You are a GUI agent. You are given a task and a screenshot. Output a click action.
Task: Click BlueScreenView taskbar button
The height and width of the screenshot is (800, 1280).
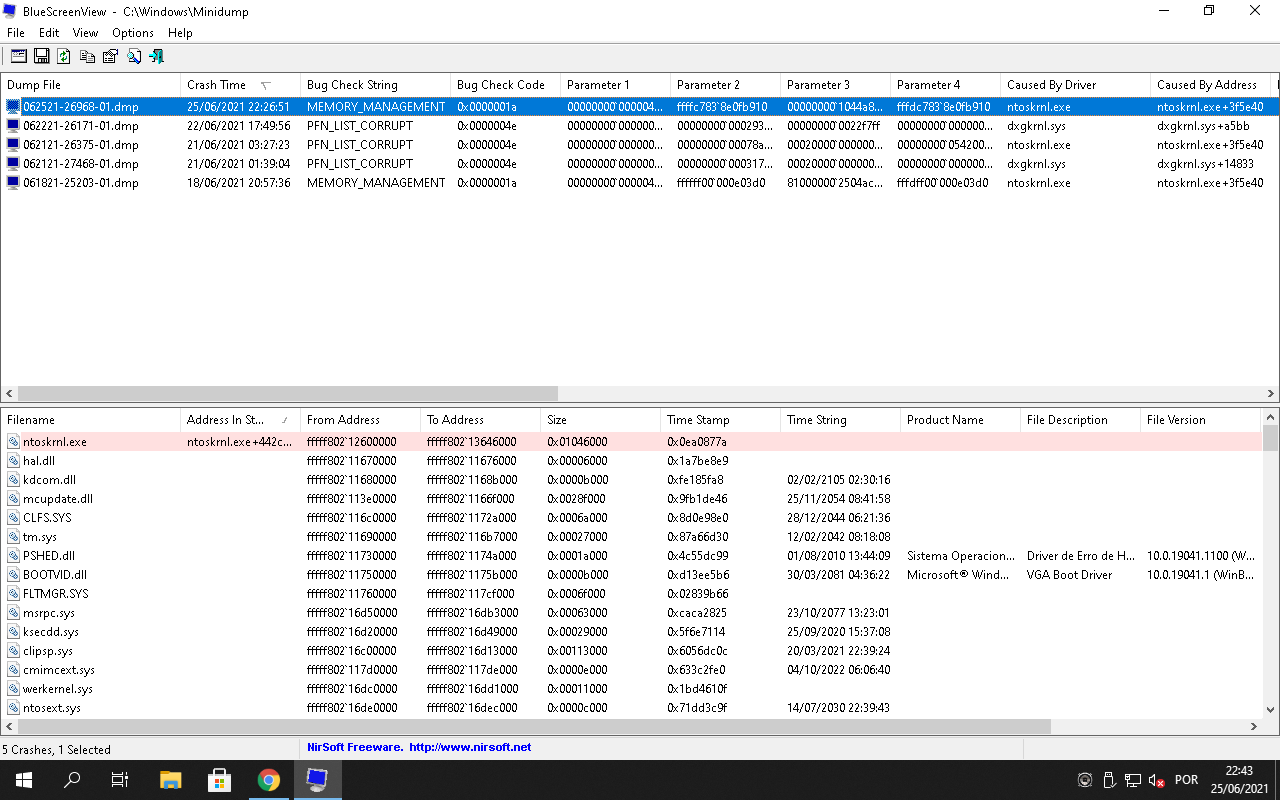click(317, 780)
